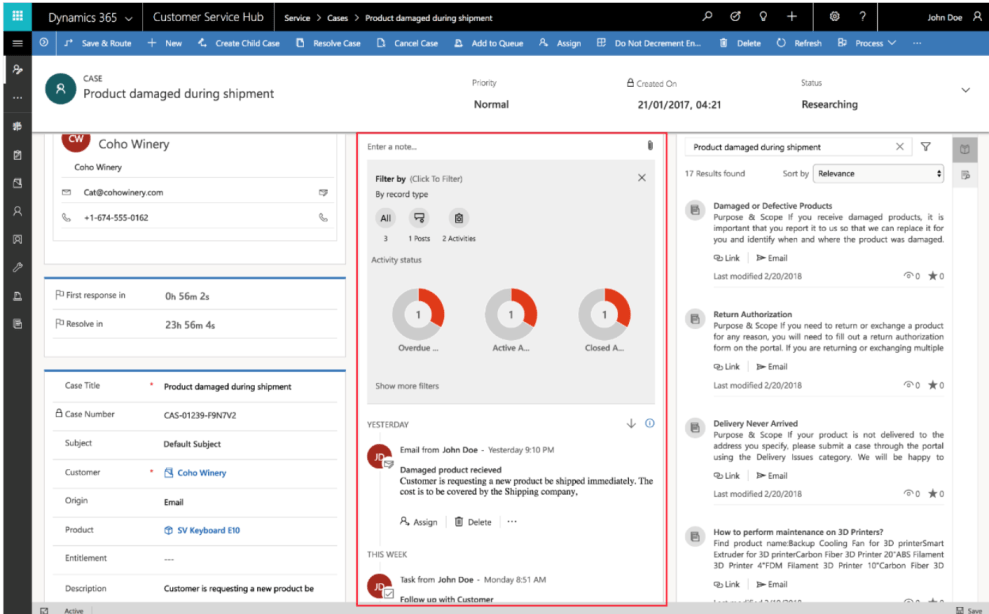The width and height of the screenshot is (989, 614).
Task: Click the New command button
Action: tap(165, 43)
